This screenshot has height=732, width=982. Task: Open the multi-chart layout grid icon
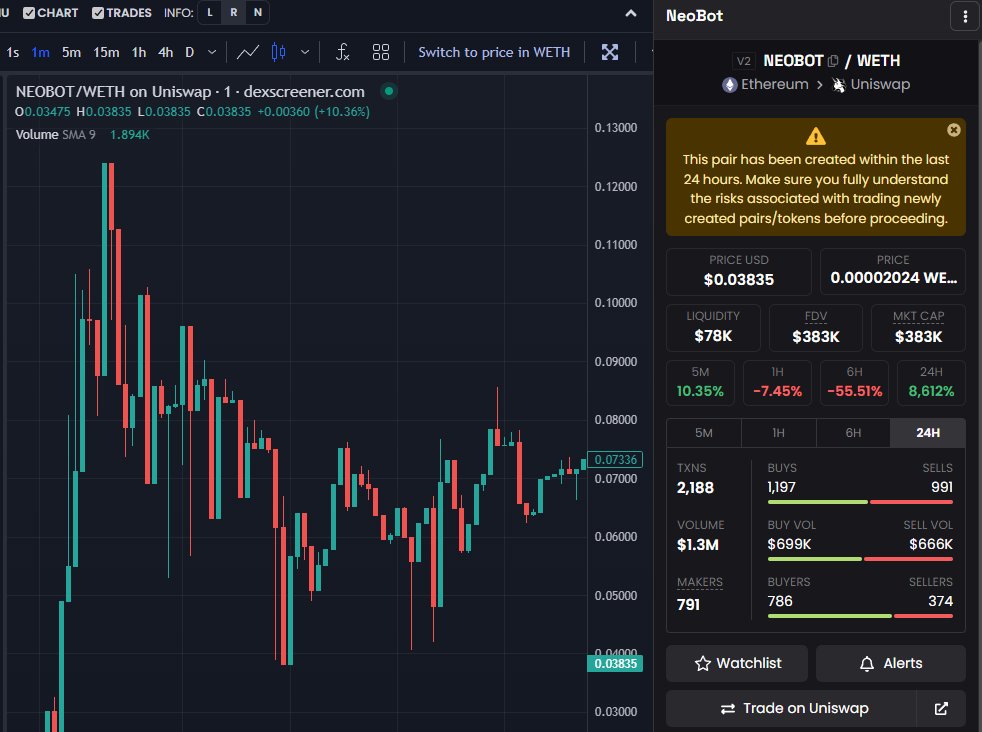click(381, 53)
